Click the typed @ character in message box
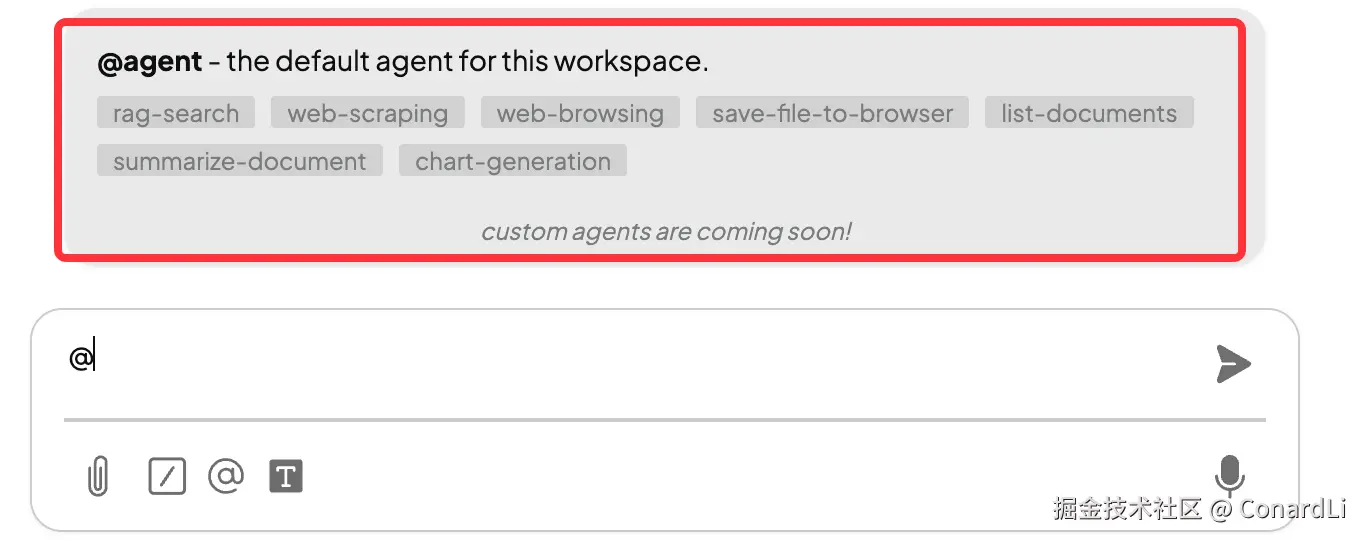Viewport: 1364px width, 540px height. pos(80,358)
